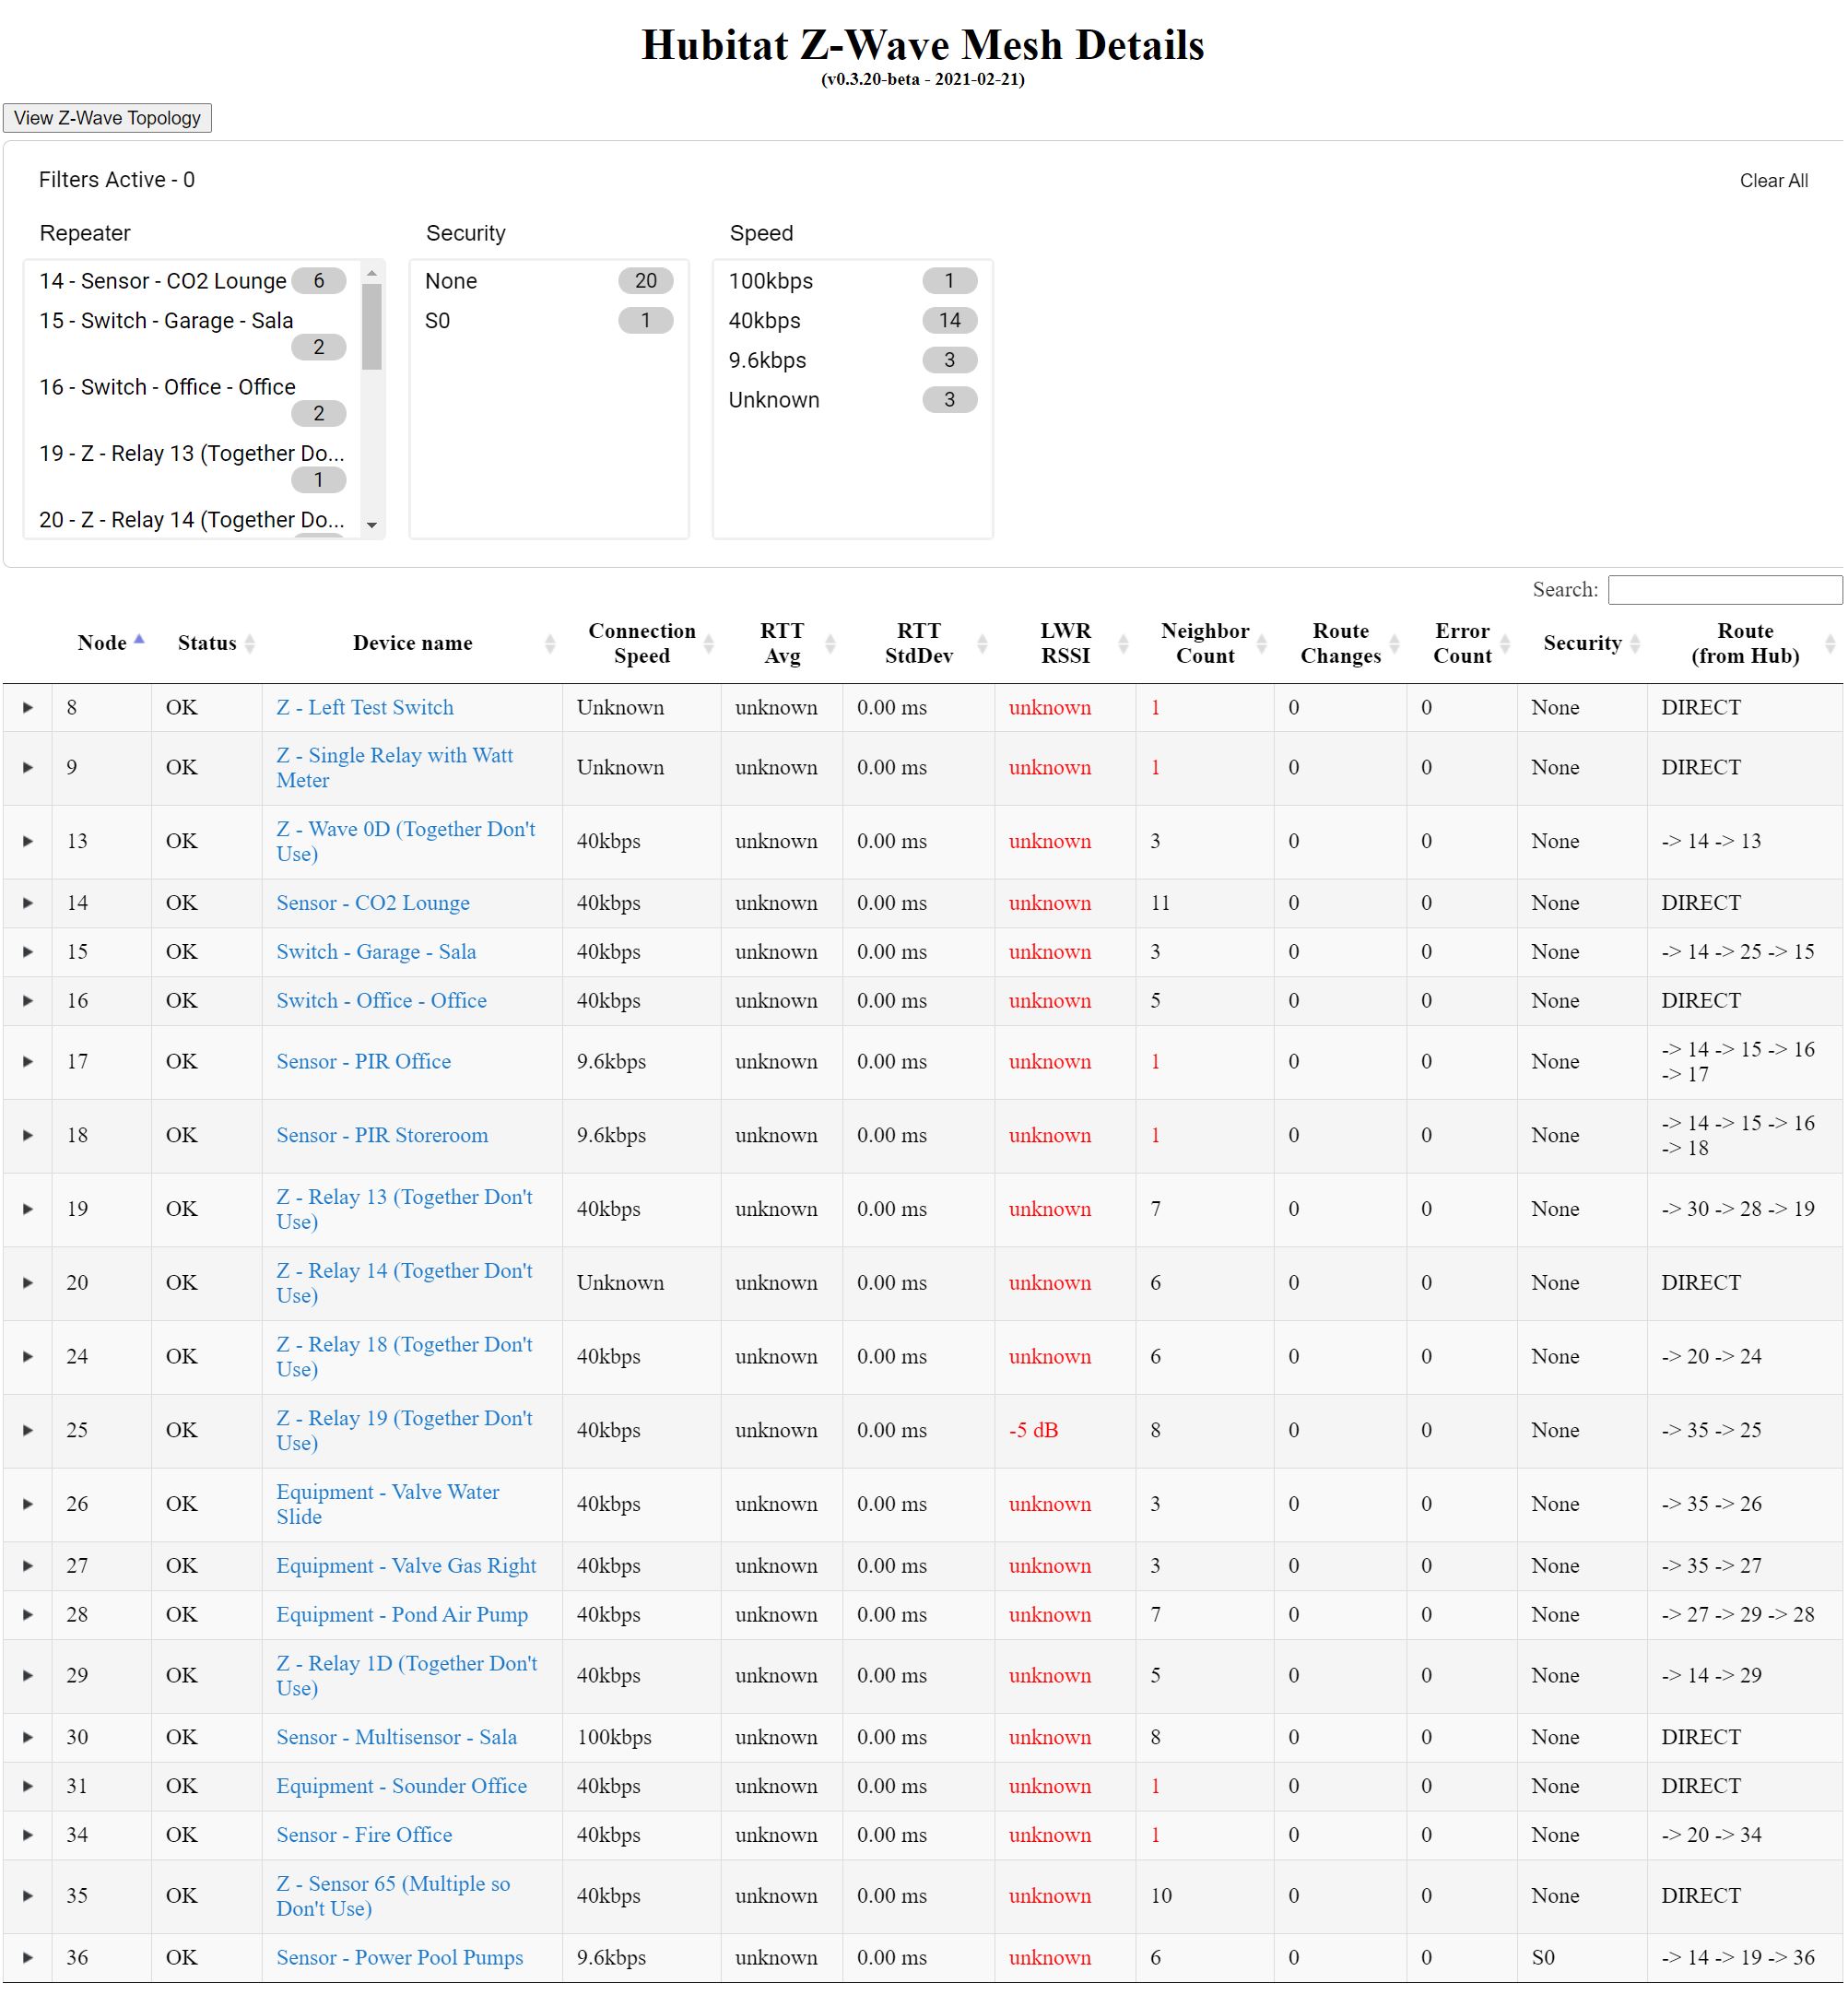The height and width of the screenshot is (1995, 1848).
Task: Sort table by Device name column
Action: click(412, 643)
